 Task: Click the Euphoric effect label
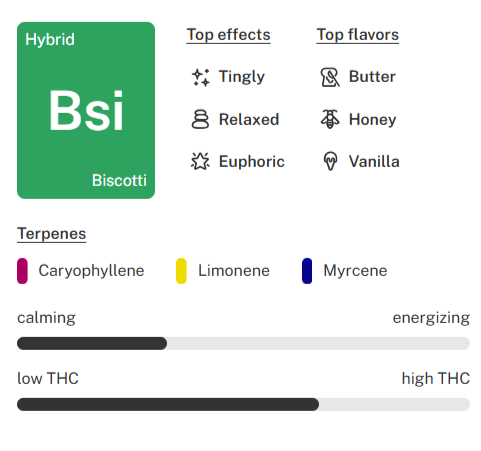(252, 162)
